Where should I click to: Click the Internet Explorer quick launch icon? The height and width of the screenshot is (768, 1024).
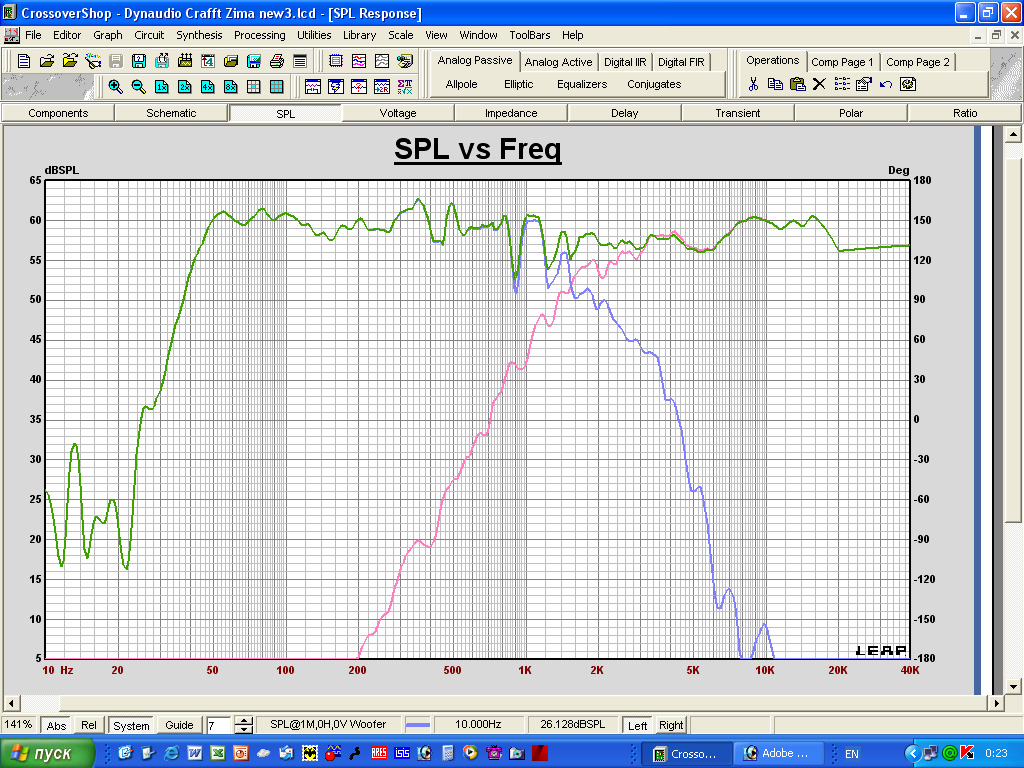pos(172,754)
